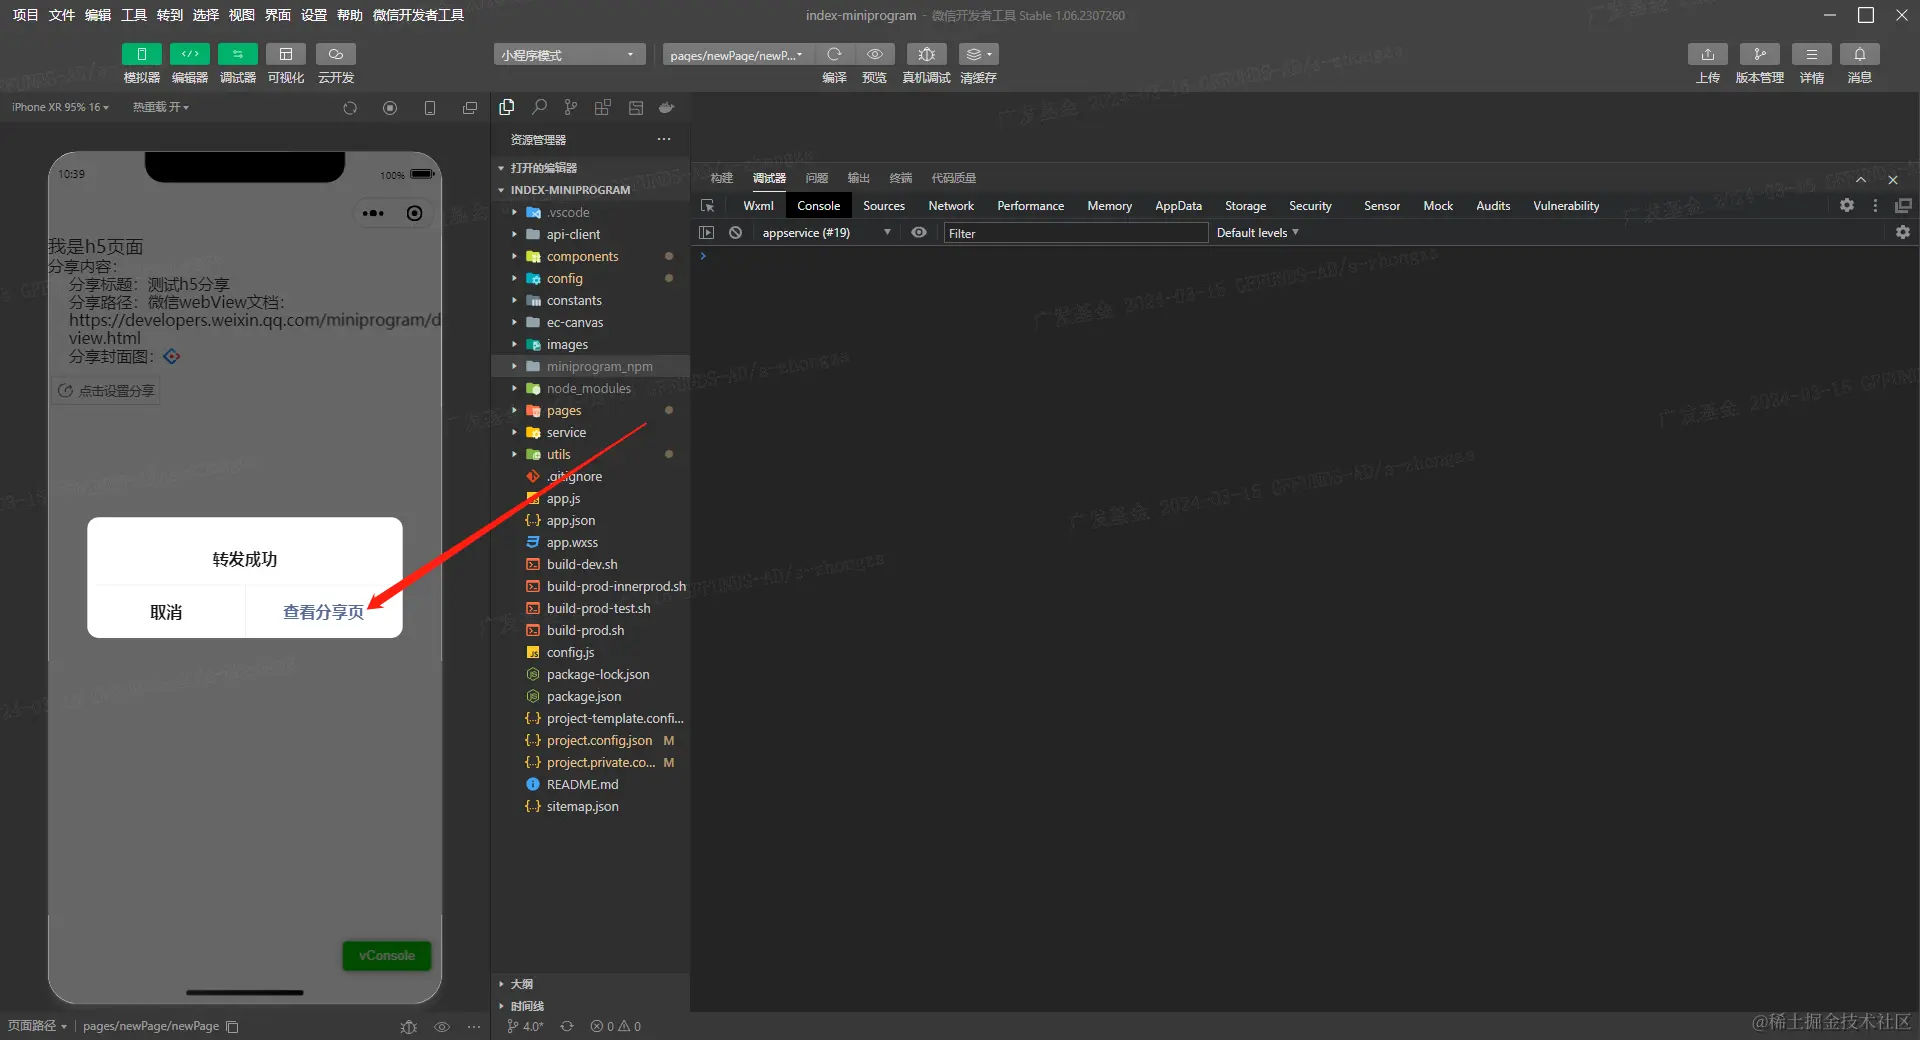
Task: Click the layout panel icon in sidebar
Action: pyautogui.click(x=635, y=107)
